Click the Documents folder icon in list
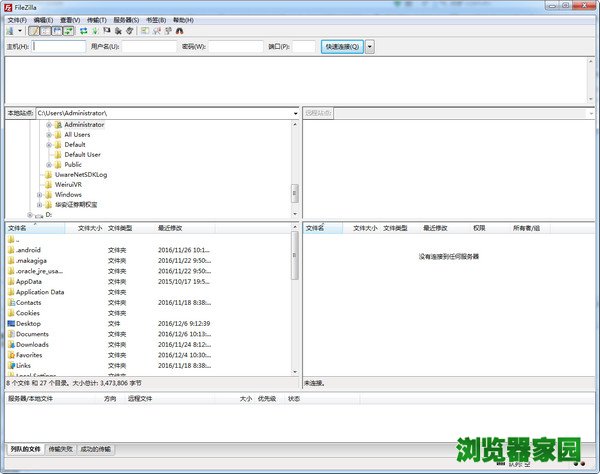This screenshot has width=600, height=474. pos(11,334)
